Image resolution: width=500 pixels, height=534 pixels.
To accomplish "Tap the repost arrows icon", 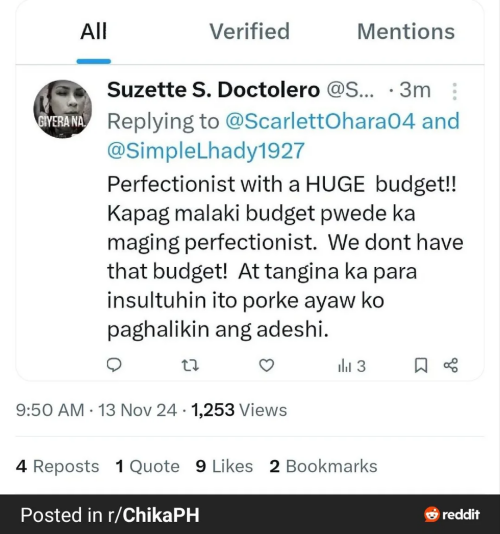I will (x=190, y=365).
